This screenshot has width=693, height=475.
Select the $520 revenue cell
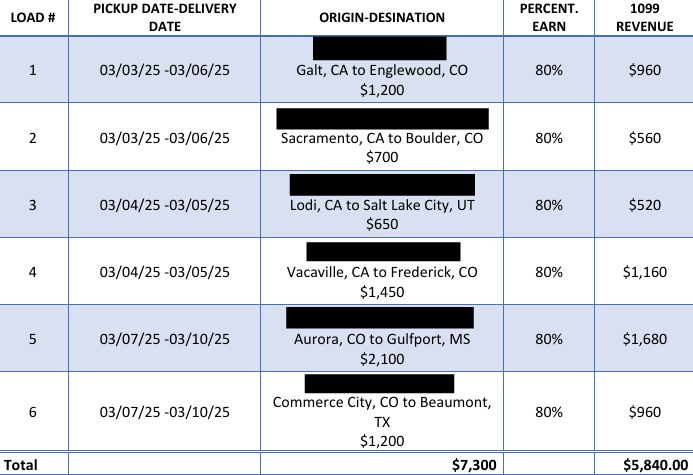tap(644, 204)
